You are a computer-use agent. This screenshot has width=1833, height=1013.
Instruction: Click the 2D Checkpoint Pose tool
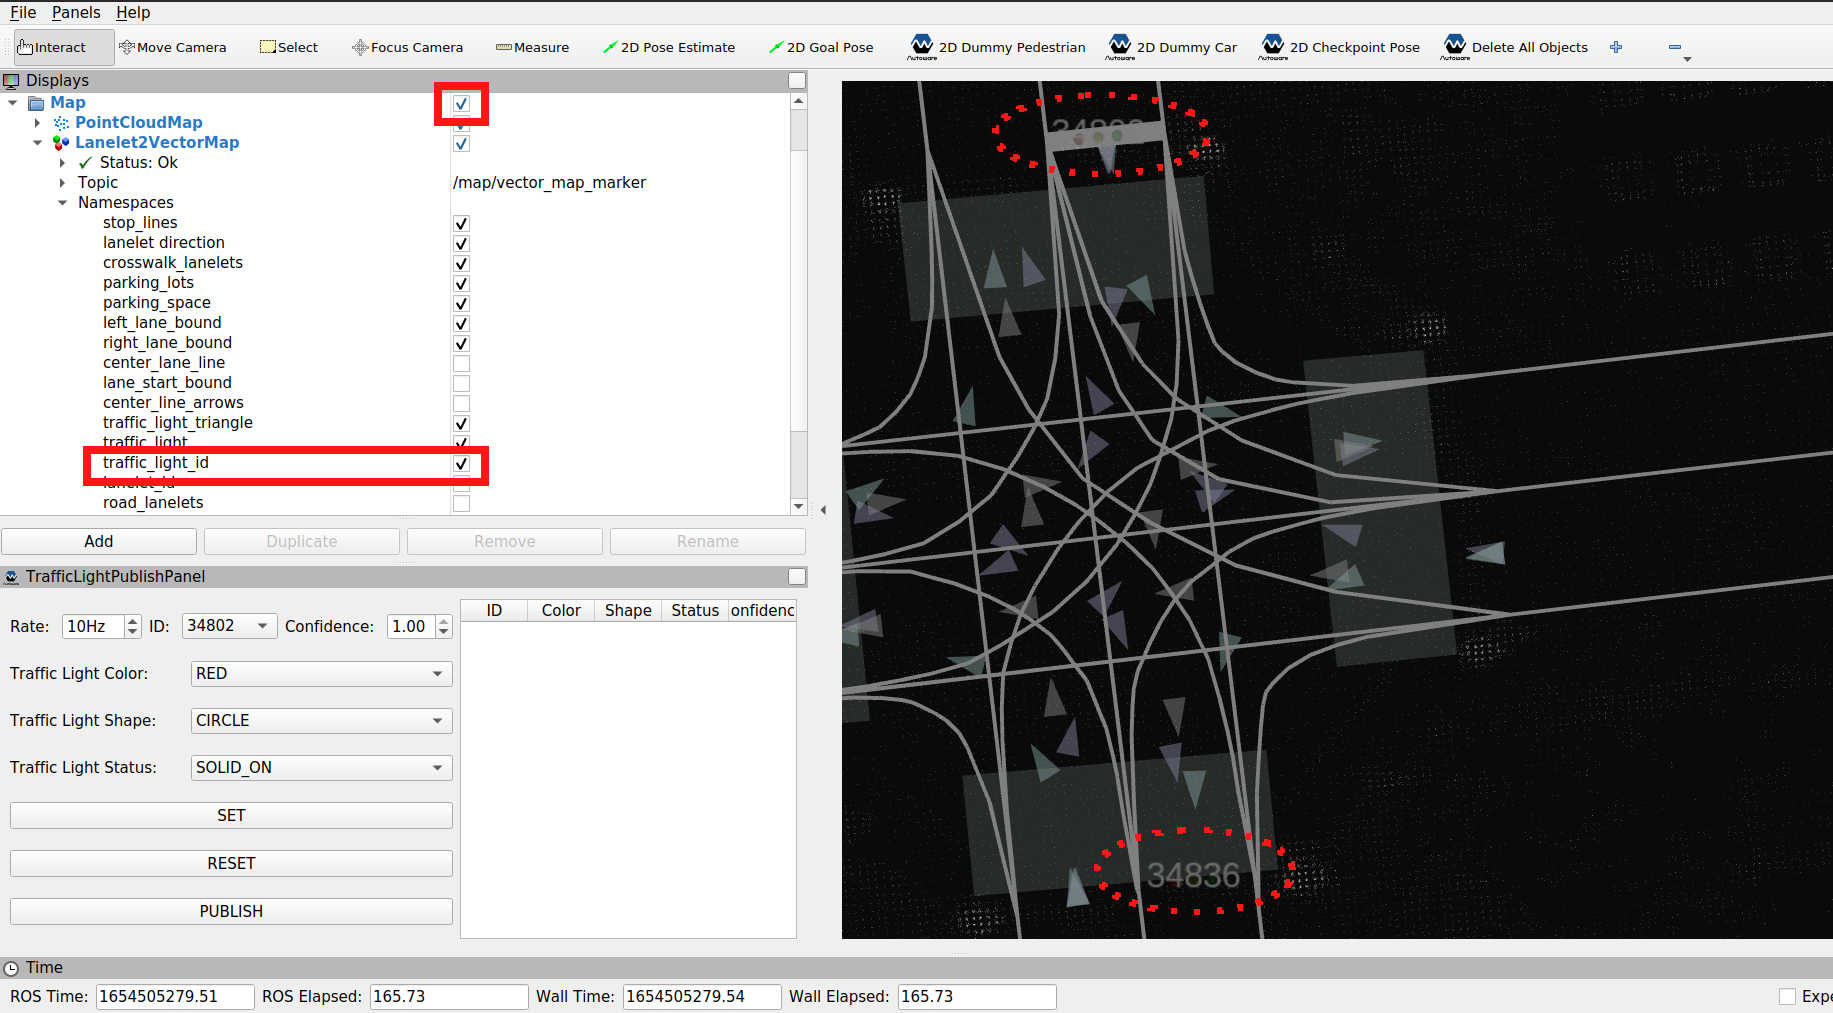(x=1339, y=47)
